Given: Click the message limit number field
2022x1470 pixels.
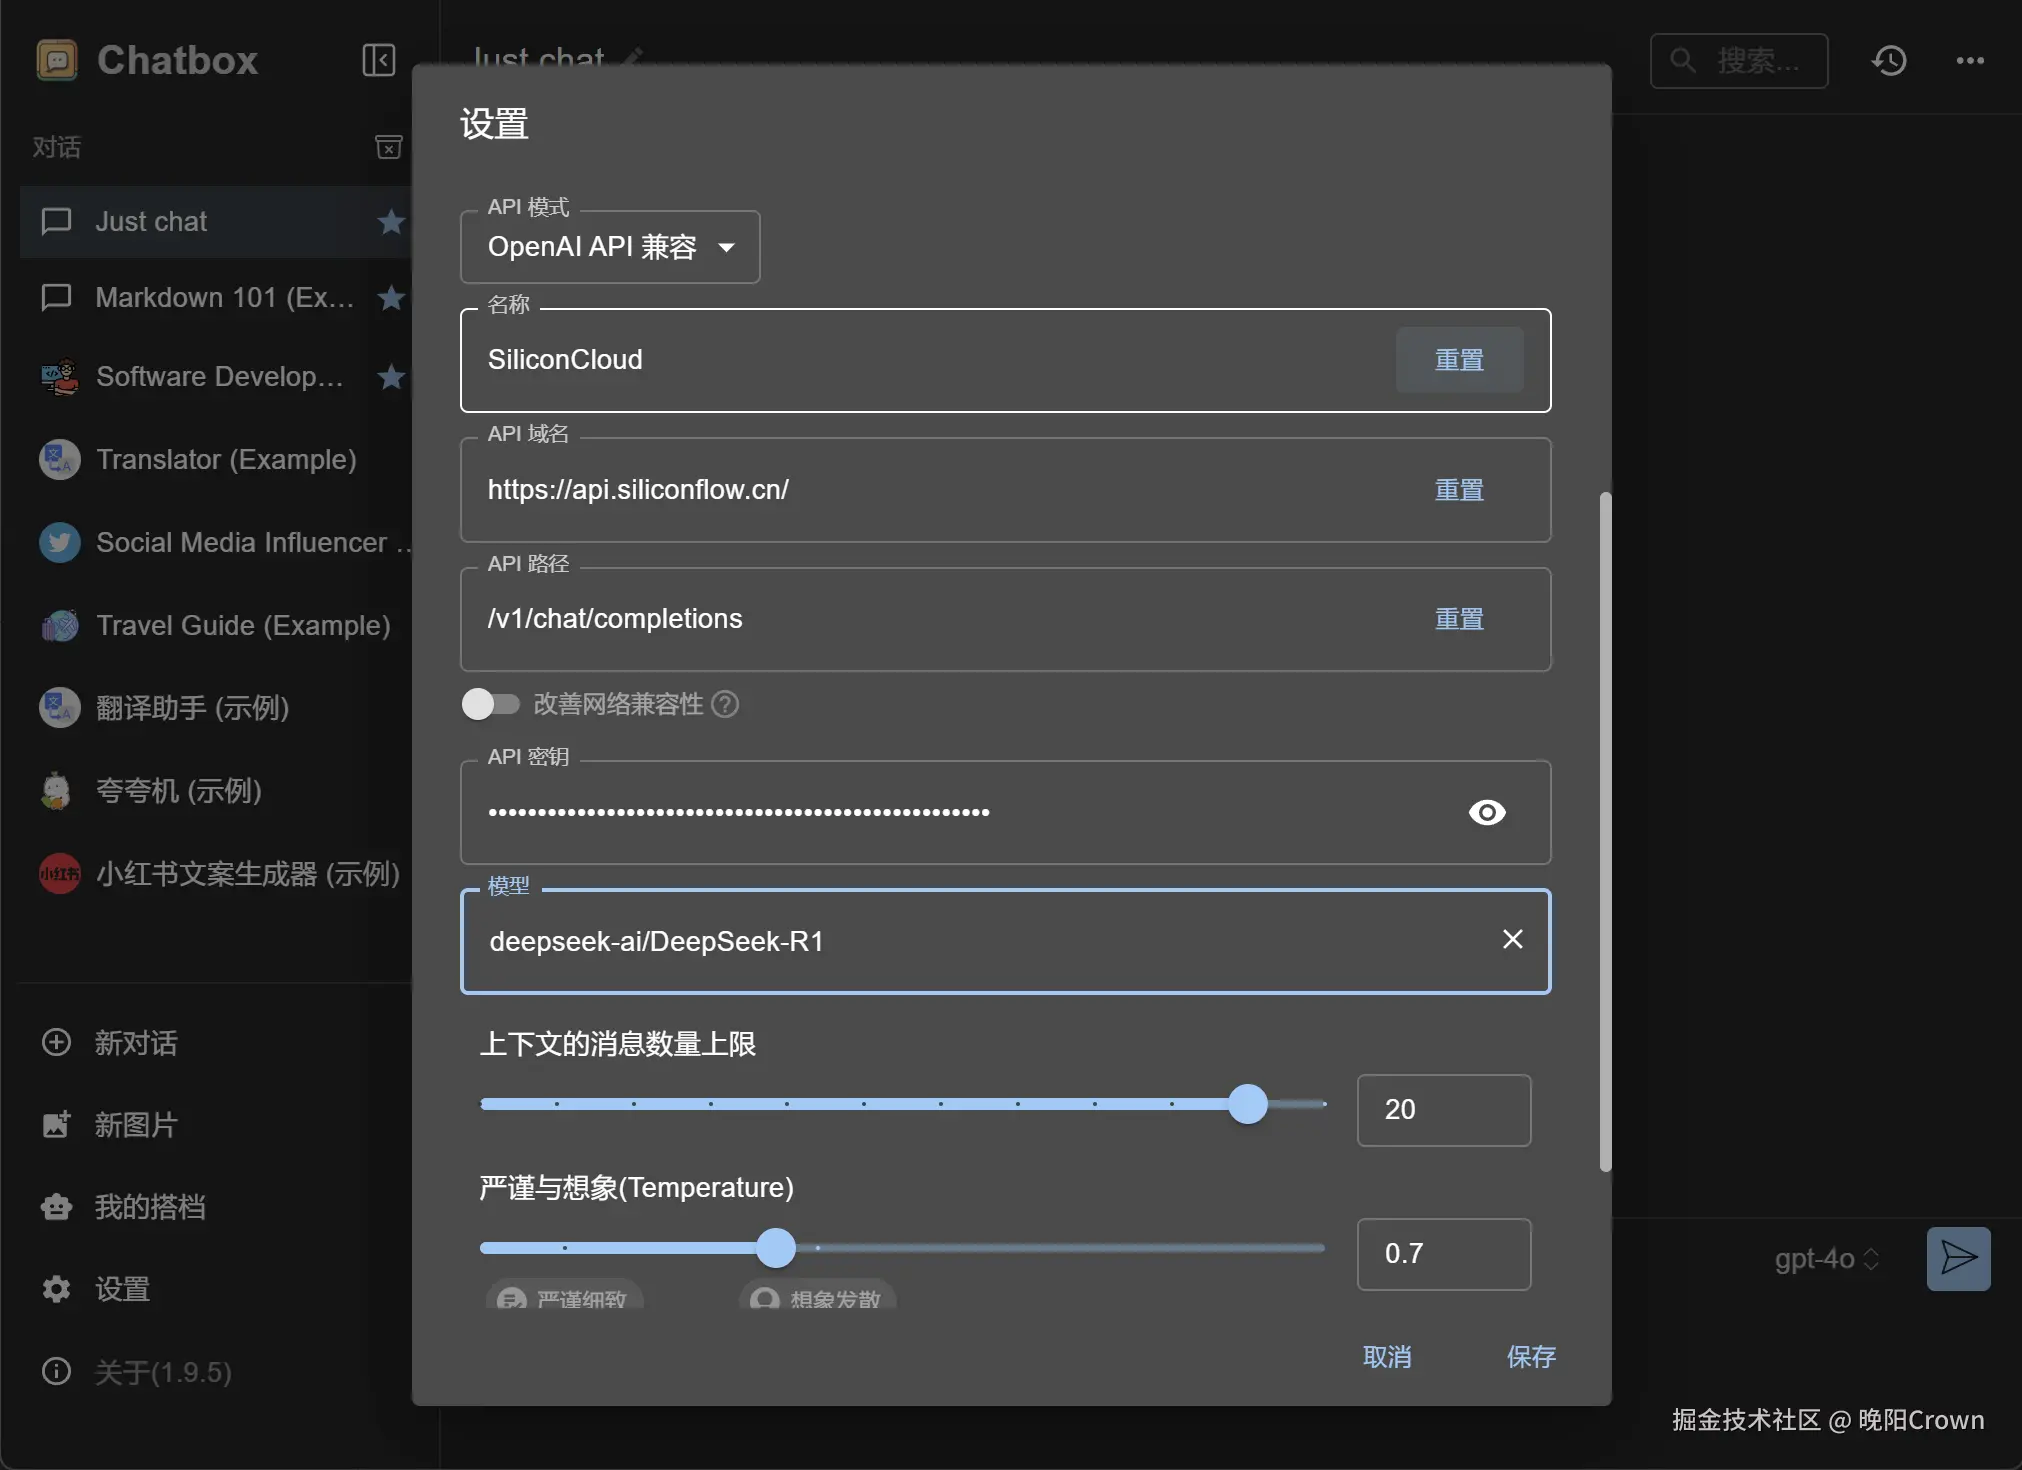Looking at the screenshot, I should tap(1442, 1110).
